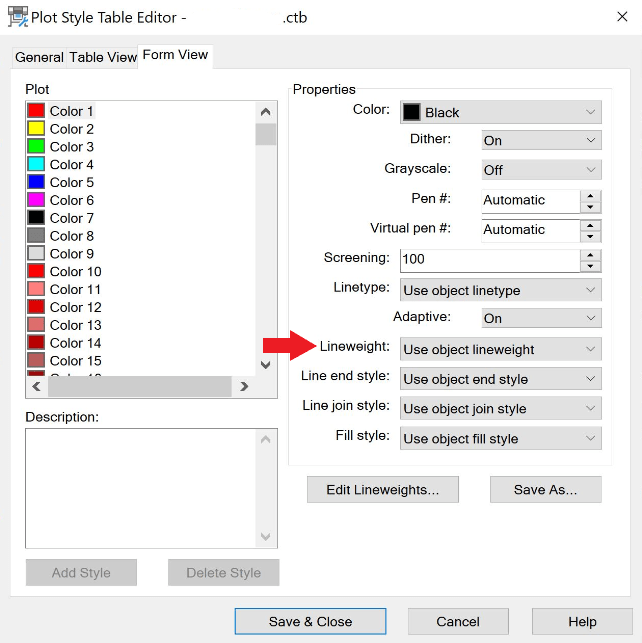Decrease Screening value with down arrow
The height and width of the screenshot is (643, 642).
point(590,266)
